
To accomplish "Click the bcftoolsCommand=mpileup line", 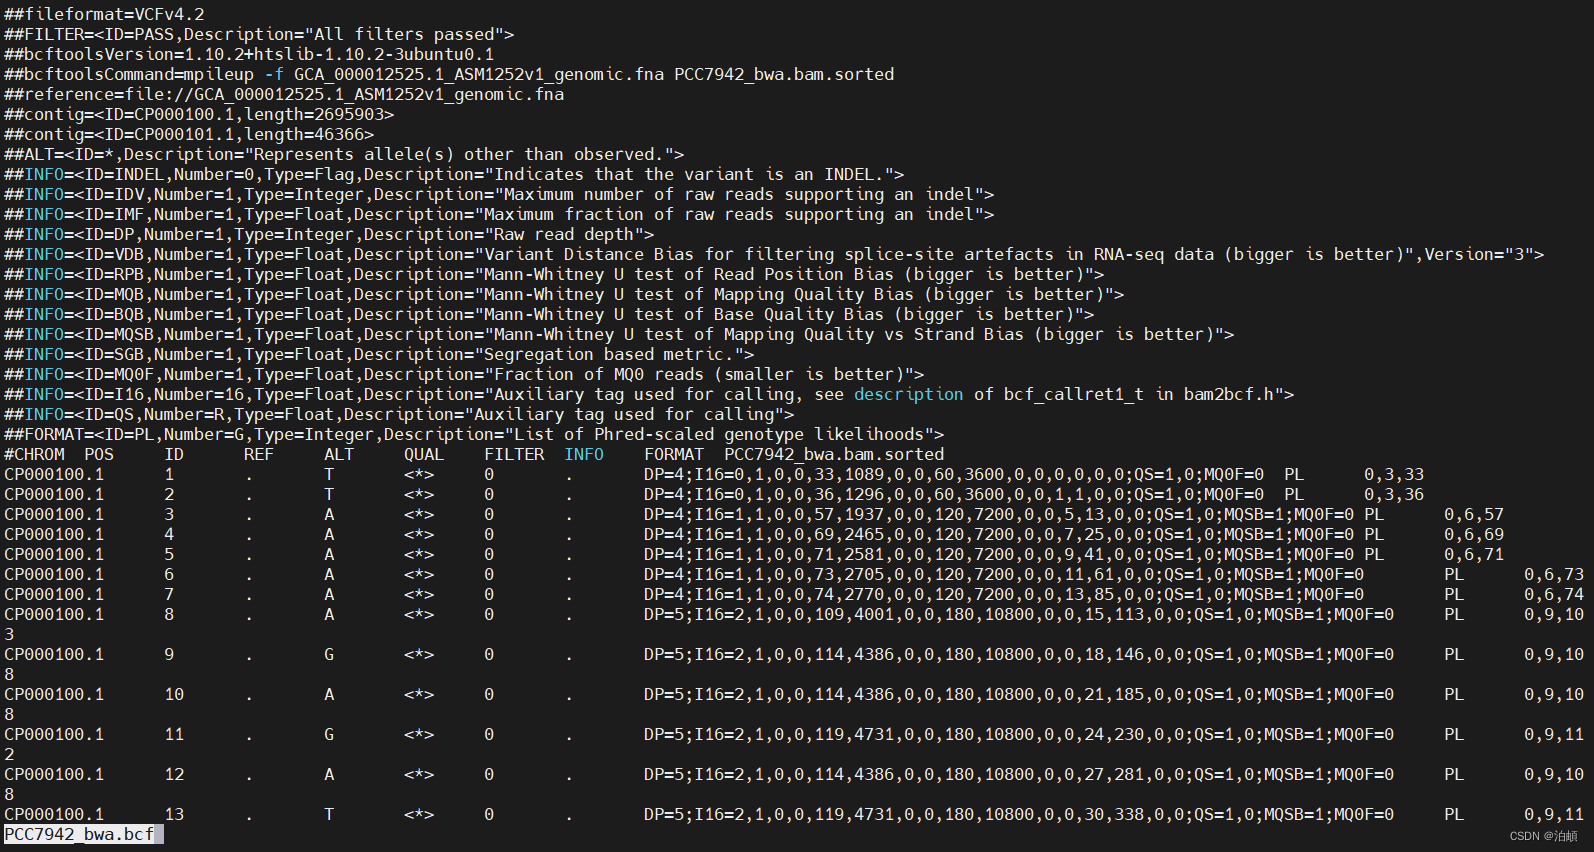I will coord(449,74).
